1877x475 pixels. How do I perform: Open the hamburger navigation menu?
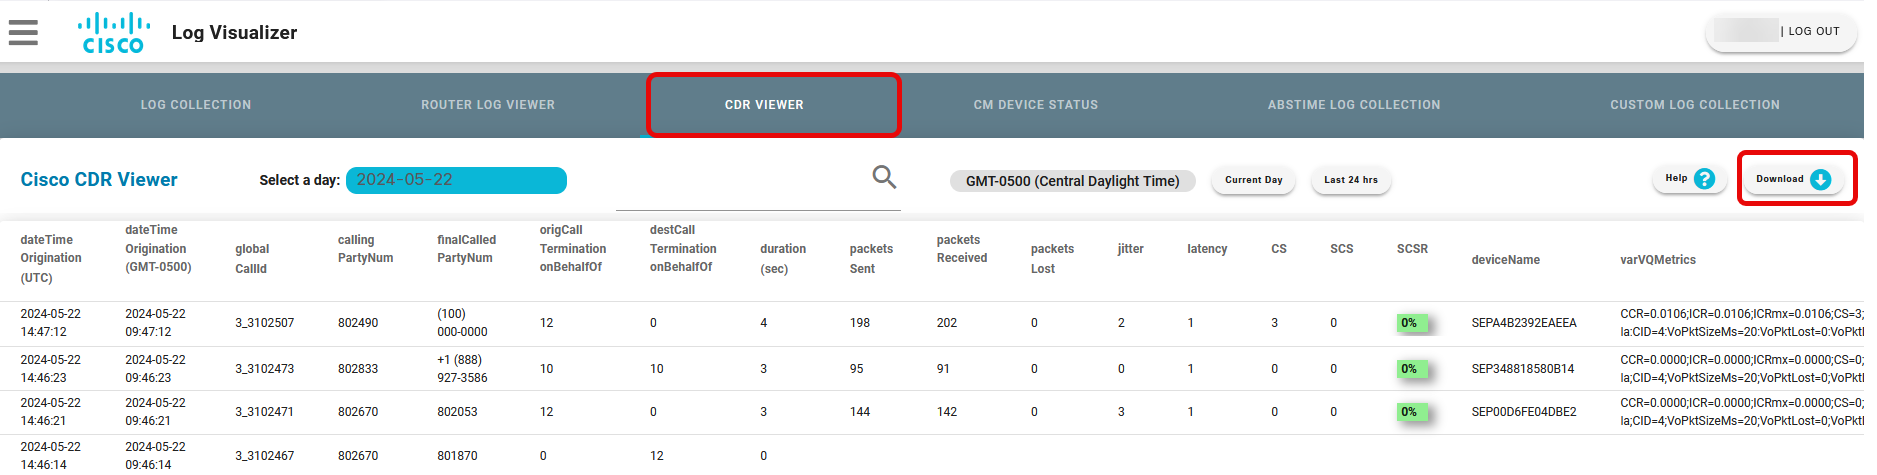point(23,32)
